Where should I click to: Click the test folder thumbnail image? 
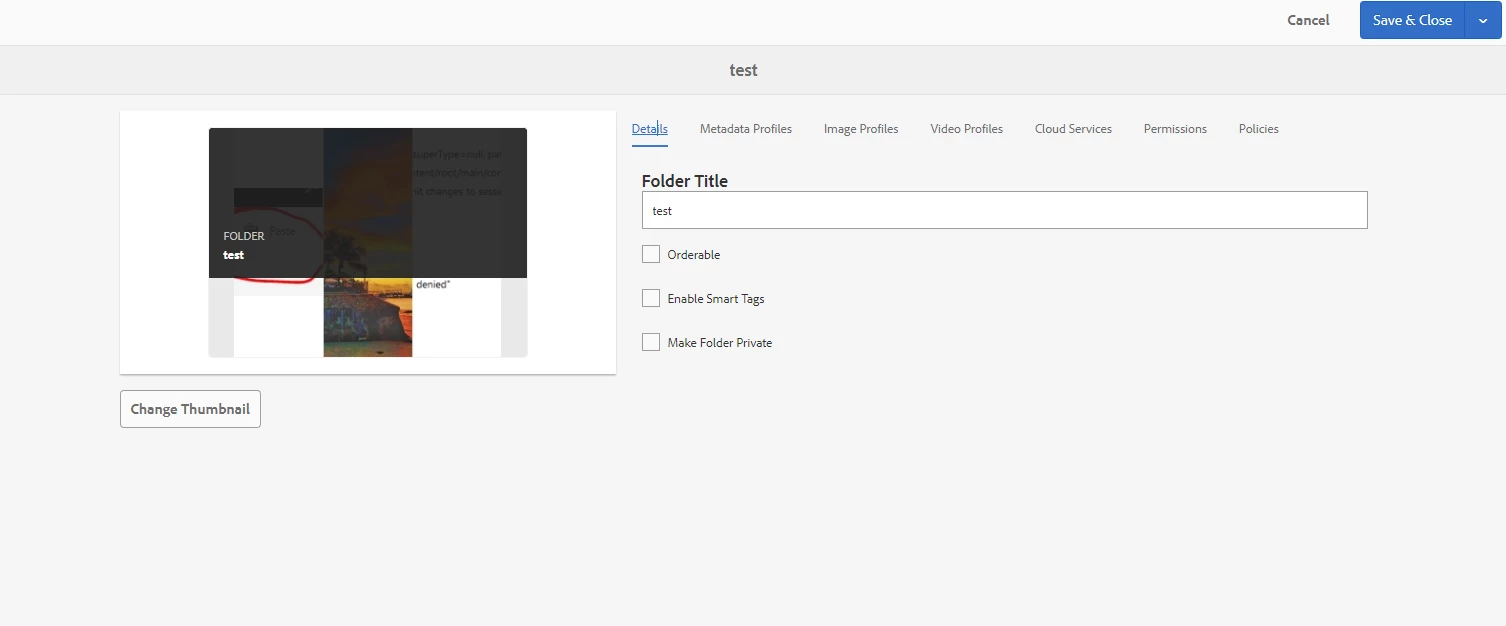pos(368,242)
